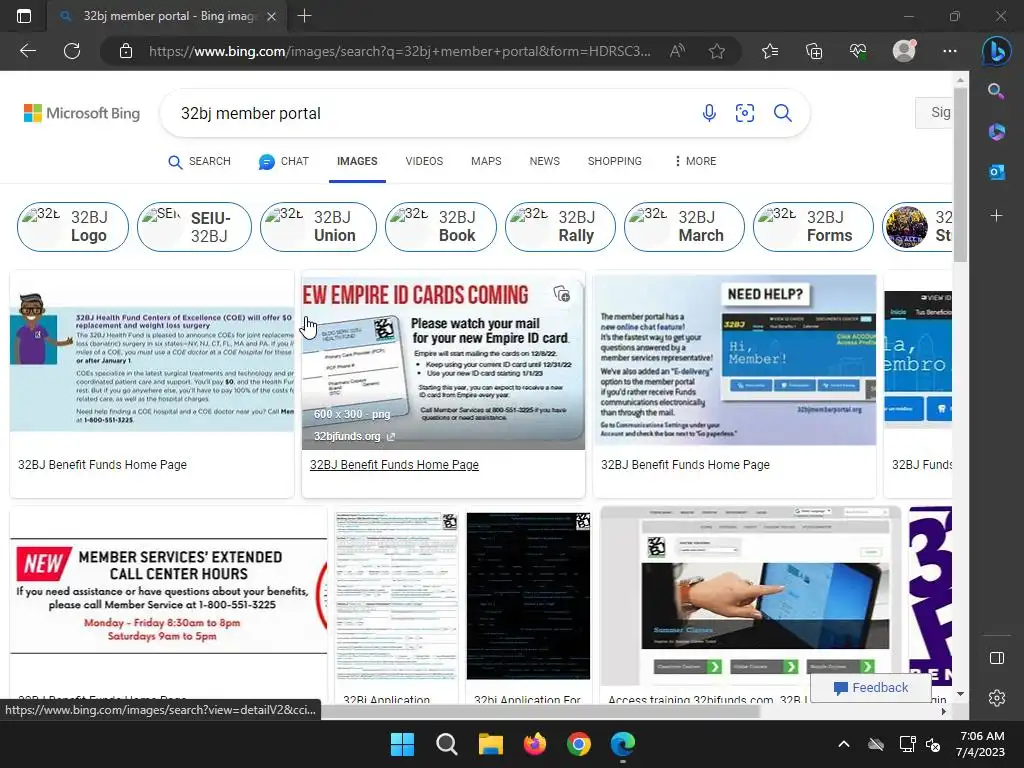This screenshot has height=768, width=1024.
Task: Click the browser address bar URL
Action: pyautogui.click(x=399, y=51)
